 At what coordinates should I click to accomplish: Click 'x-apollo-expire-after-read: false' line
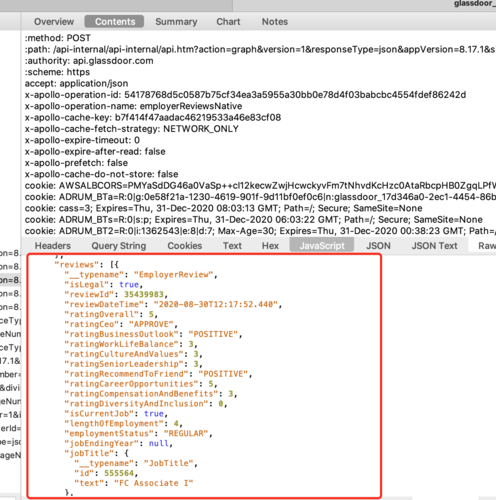pos(95,151)
